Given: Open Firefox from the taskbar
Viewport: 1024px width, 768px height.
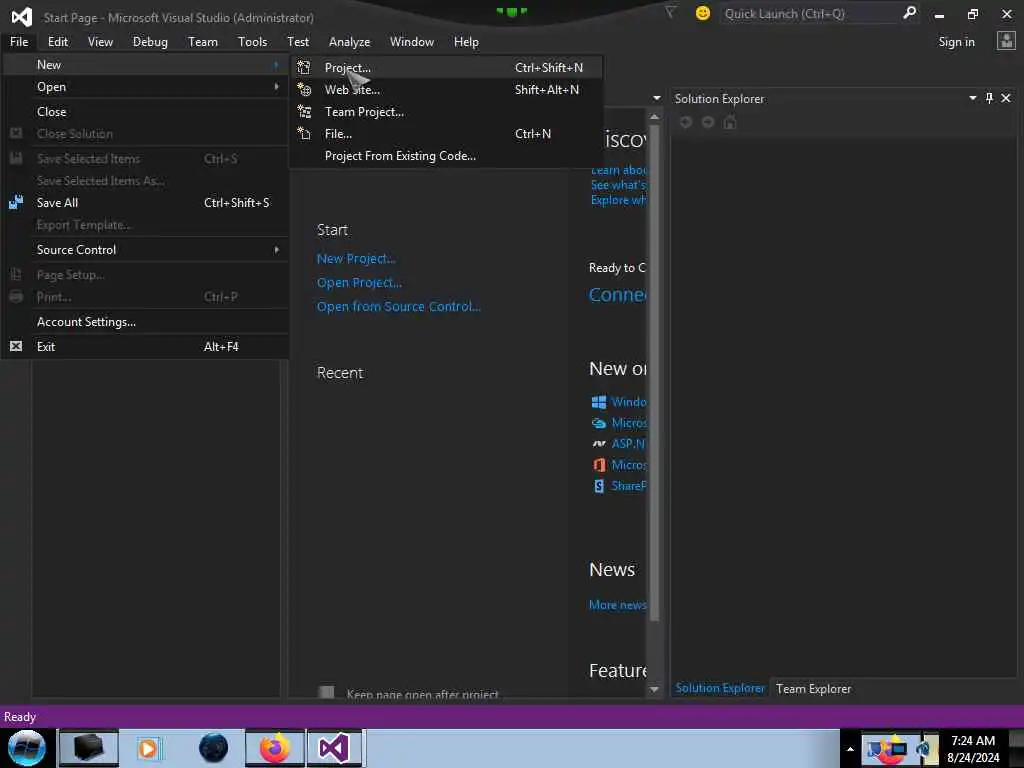Looking at the screenshot, I should (275, 748).
